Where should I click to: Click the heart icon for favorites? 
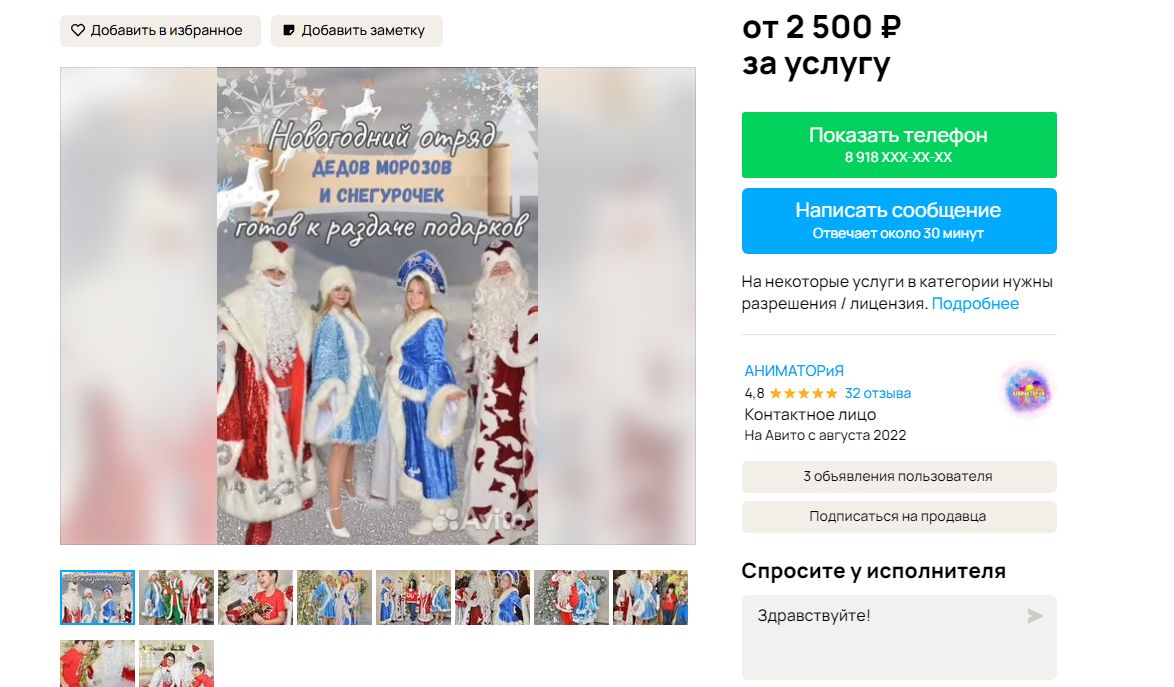pos(78,31)
